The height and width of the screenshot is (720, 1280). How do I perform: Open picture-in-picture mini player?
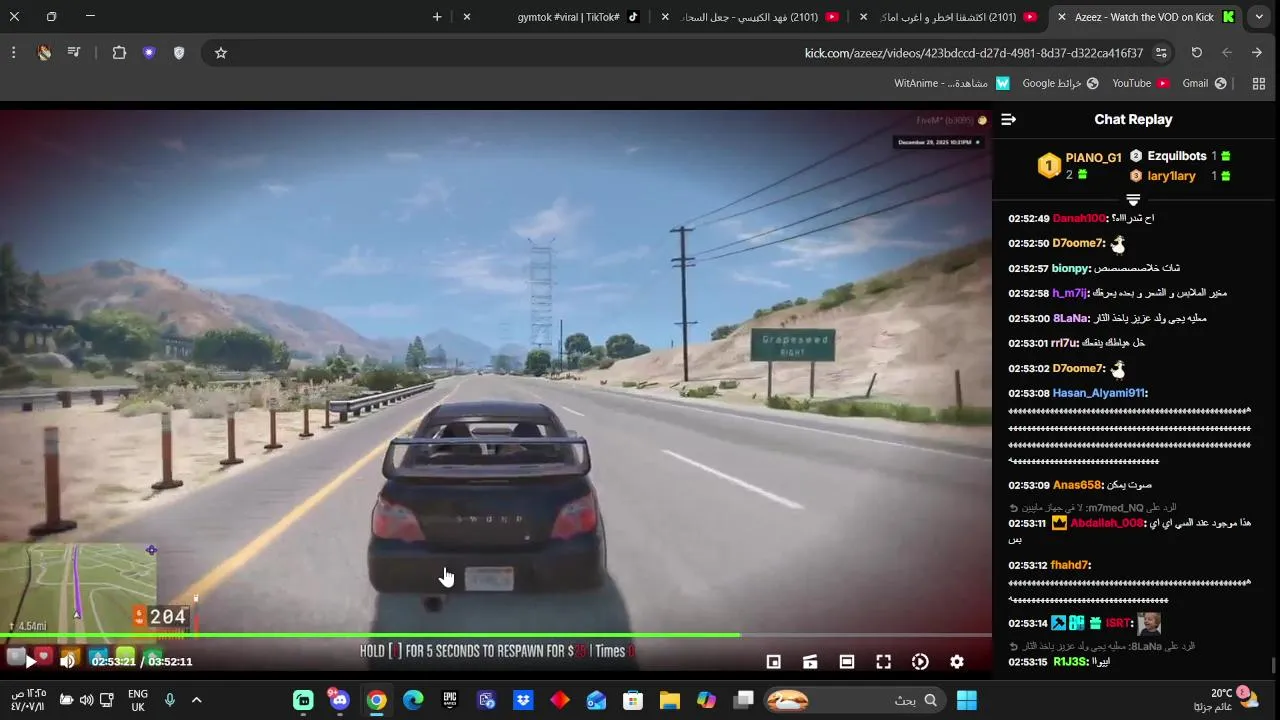tap(773, 661)
